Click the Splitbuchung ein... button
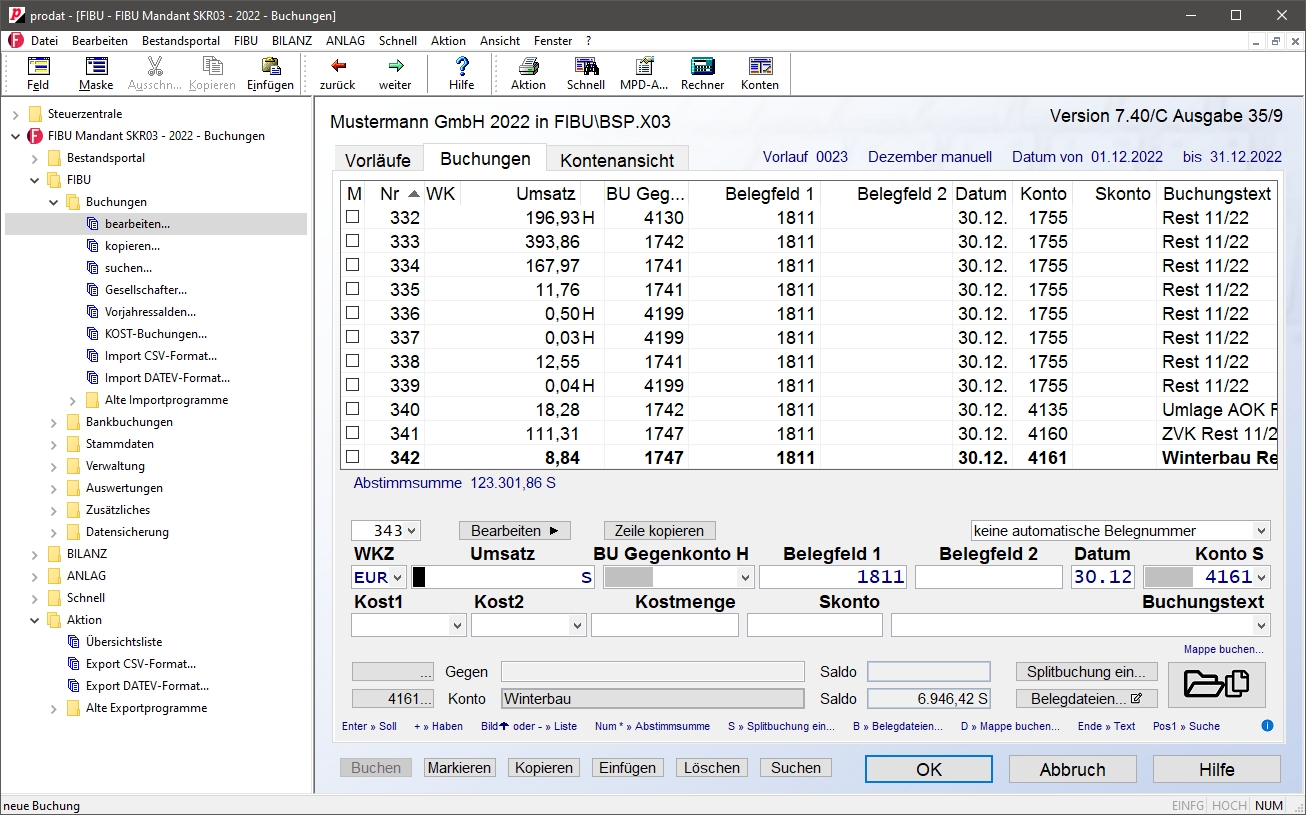 pos(1087,672)
